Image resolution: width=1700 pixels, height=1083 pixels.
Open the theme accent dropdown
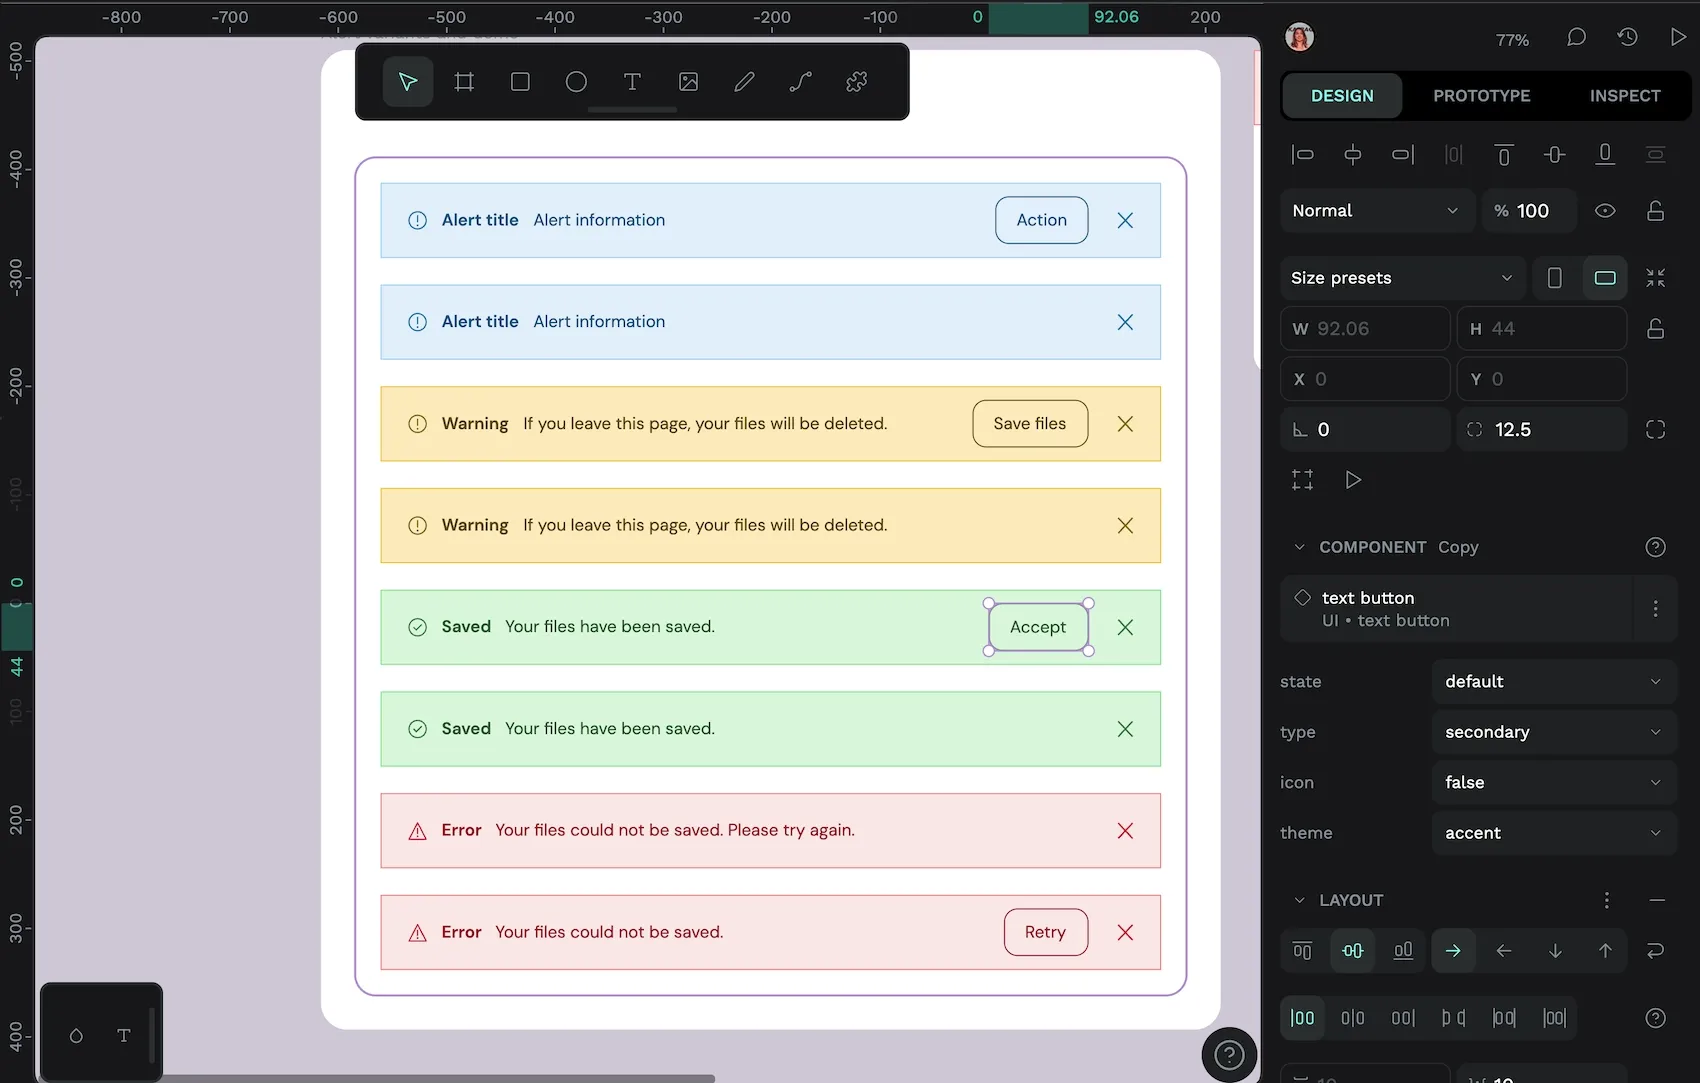pos(1553,833)
